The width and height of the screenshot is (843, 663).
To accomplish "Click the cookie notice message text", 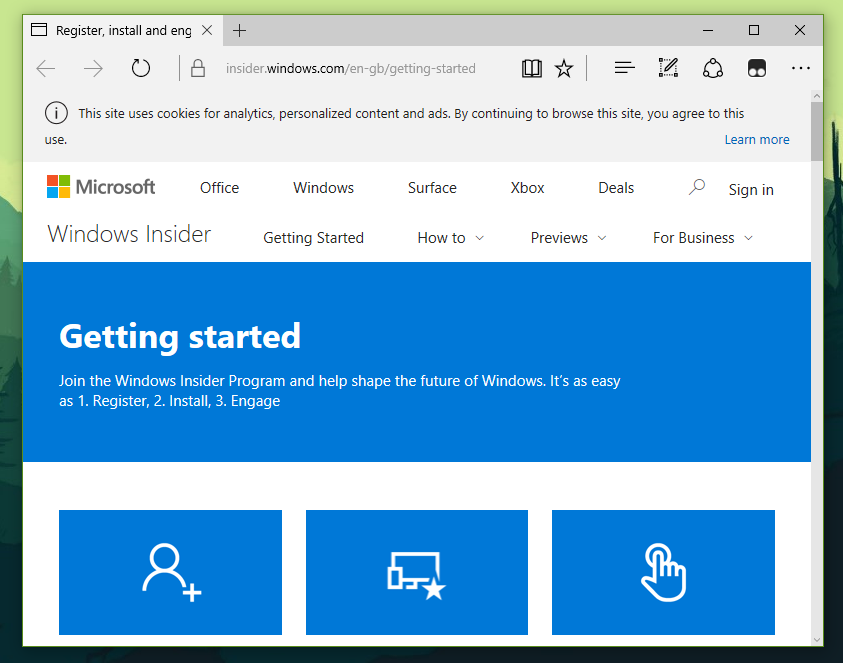I will [394, 126].
